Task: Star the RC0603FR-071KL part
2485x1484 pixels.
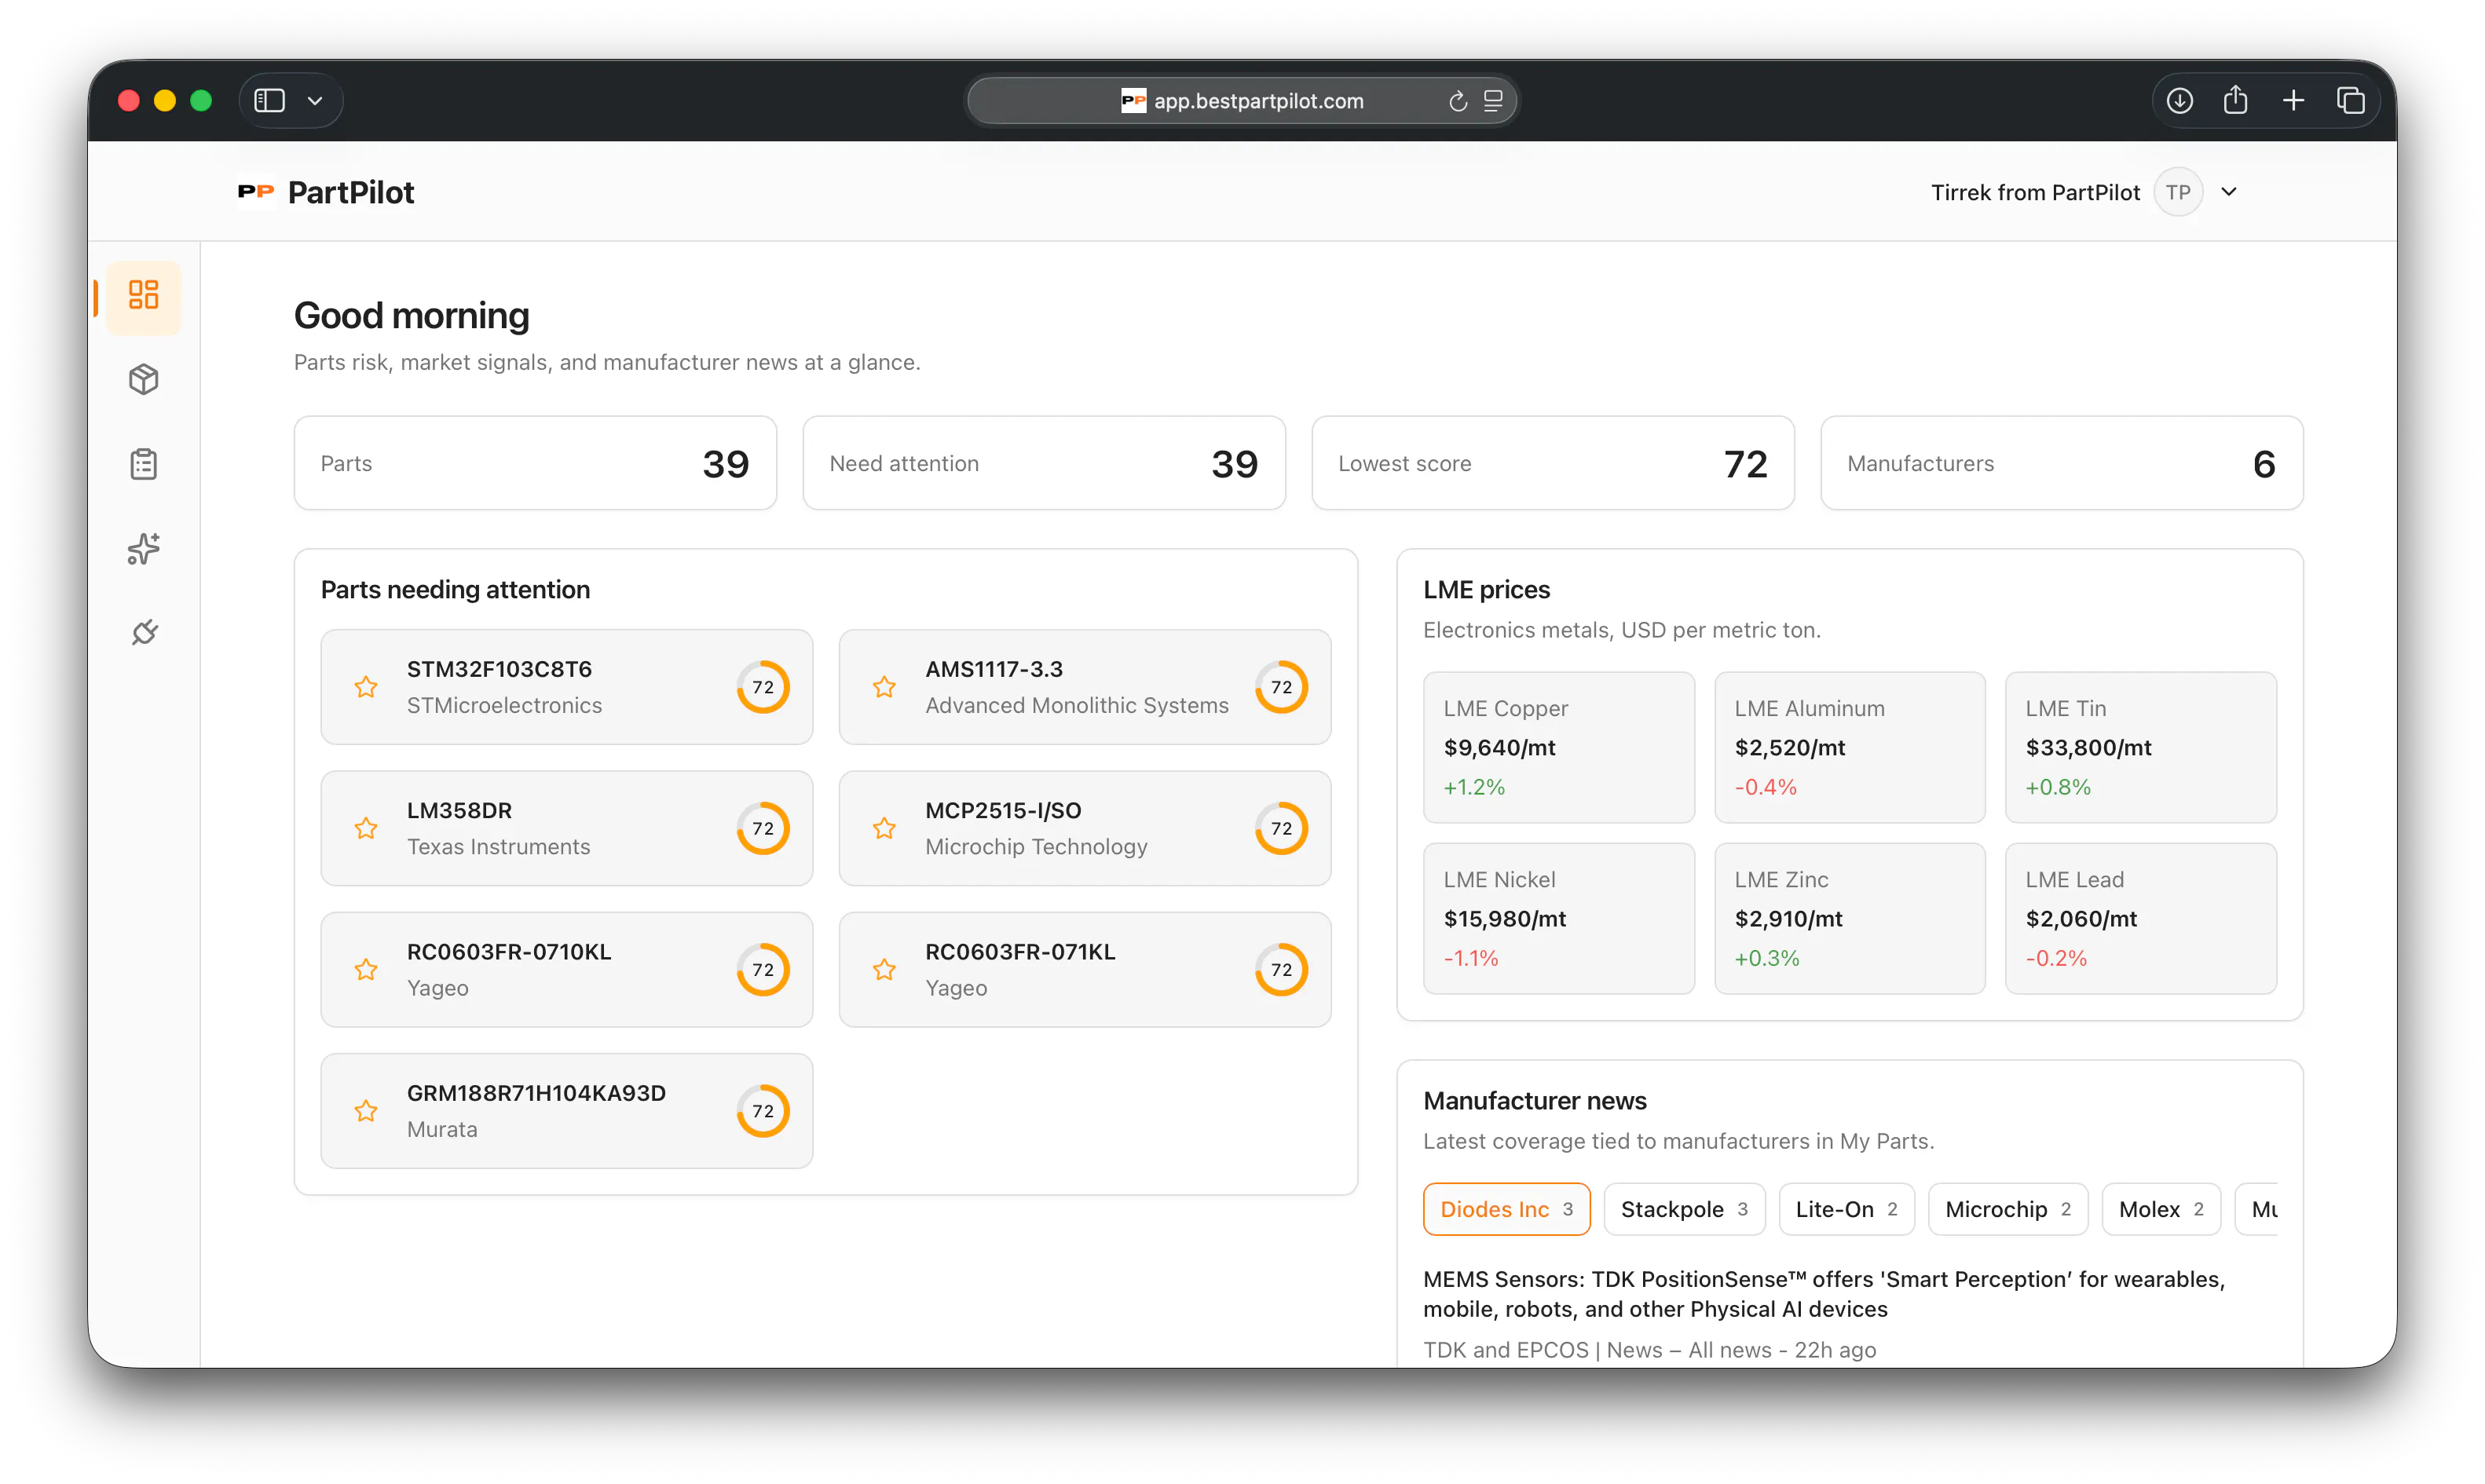Action: [884, 970]
